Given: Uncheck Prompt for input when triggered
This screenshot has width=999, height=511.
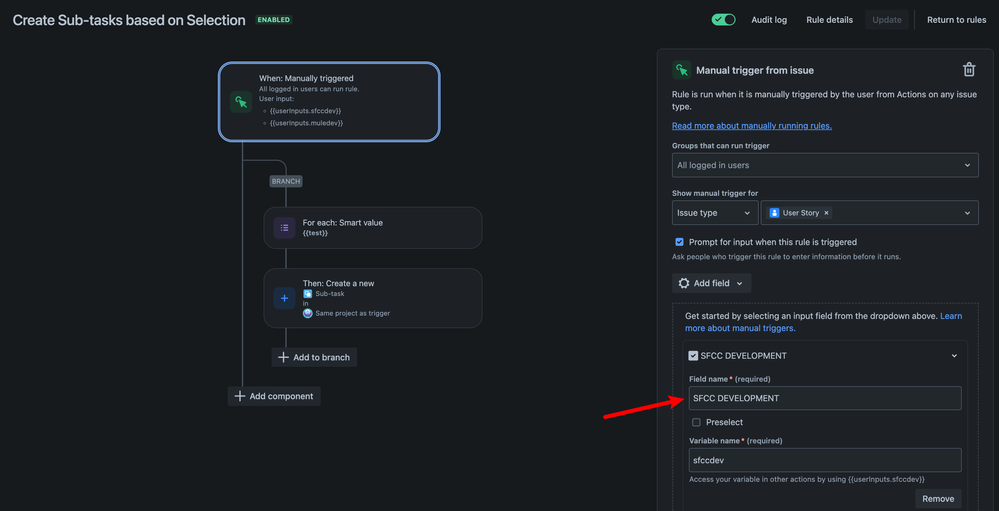Looking at the screenshot, I should coord(680,242).
